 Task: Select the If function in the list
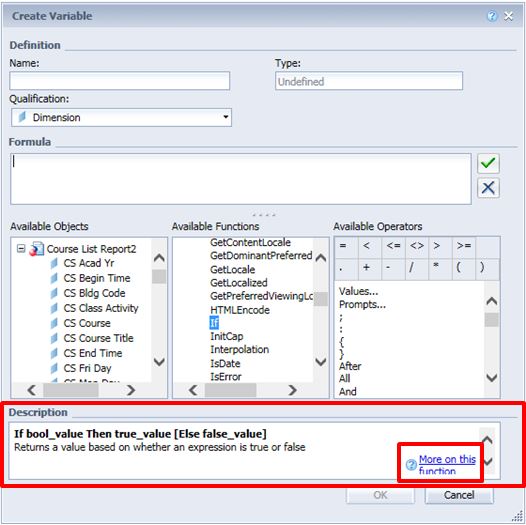tap(214, 323)
